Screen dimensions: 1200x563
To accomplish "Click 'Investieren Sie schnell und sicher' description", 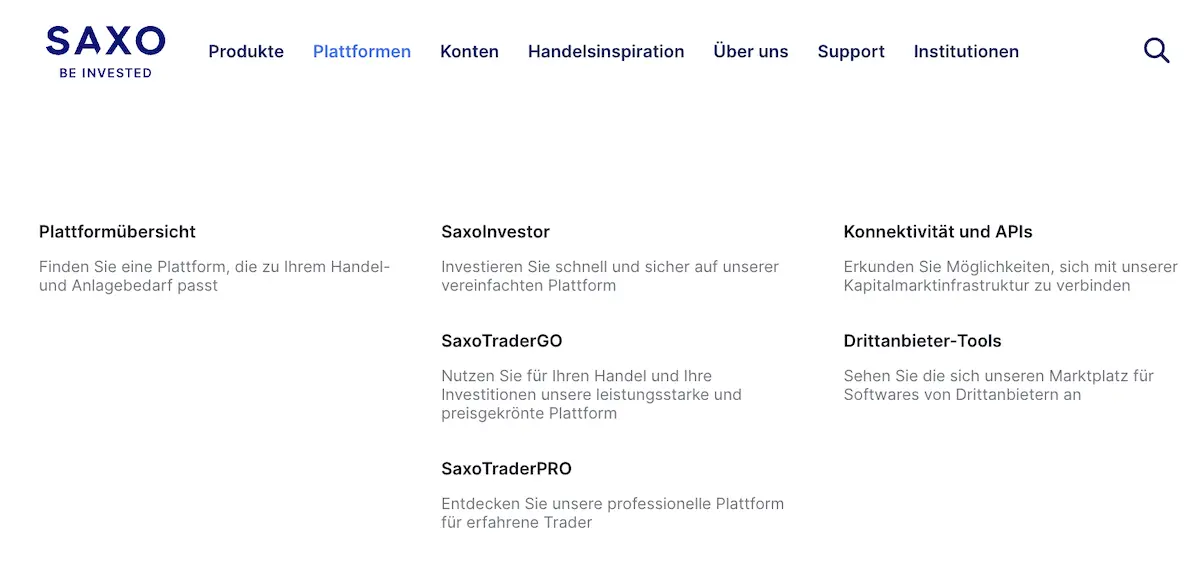I will (610, 276).
